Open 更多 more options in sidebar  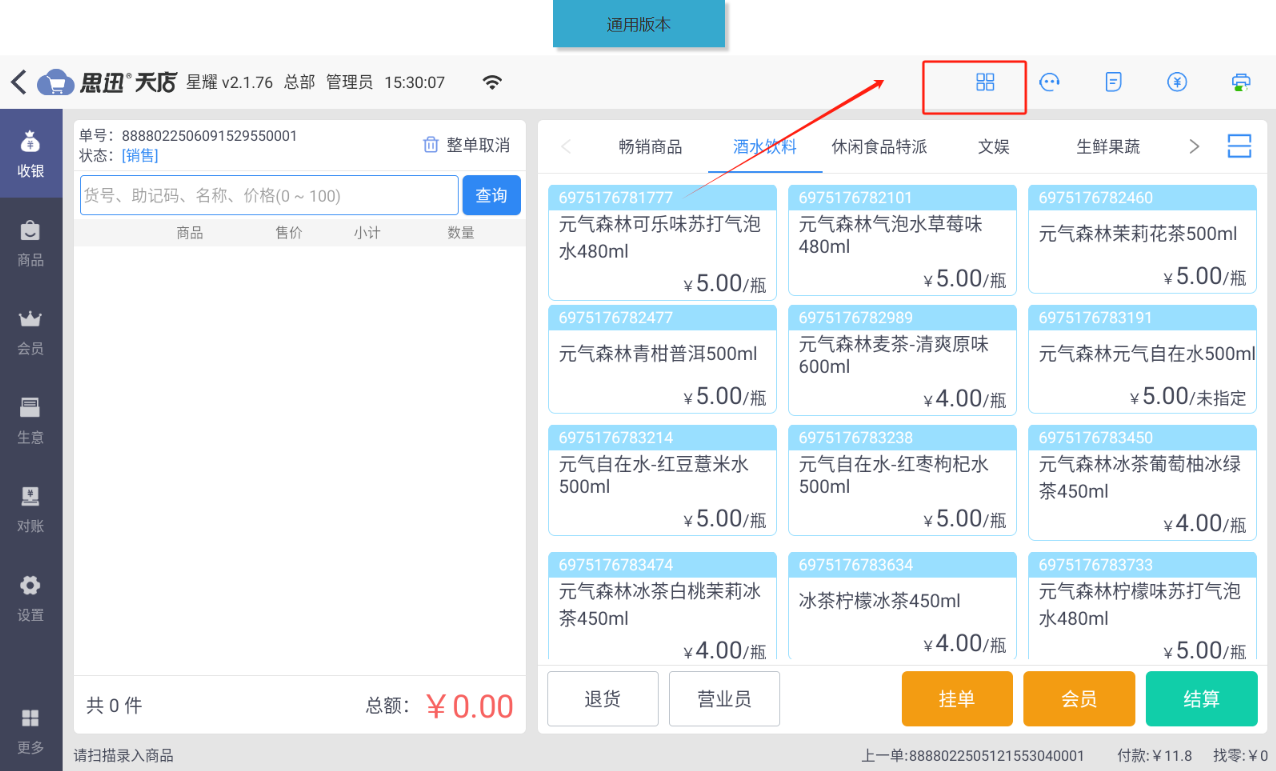[31, 731]
